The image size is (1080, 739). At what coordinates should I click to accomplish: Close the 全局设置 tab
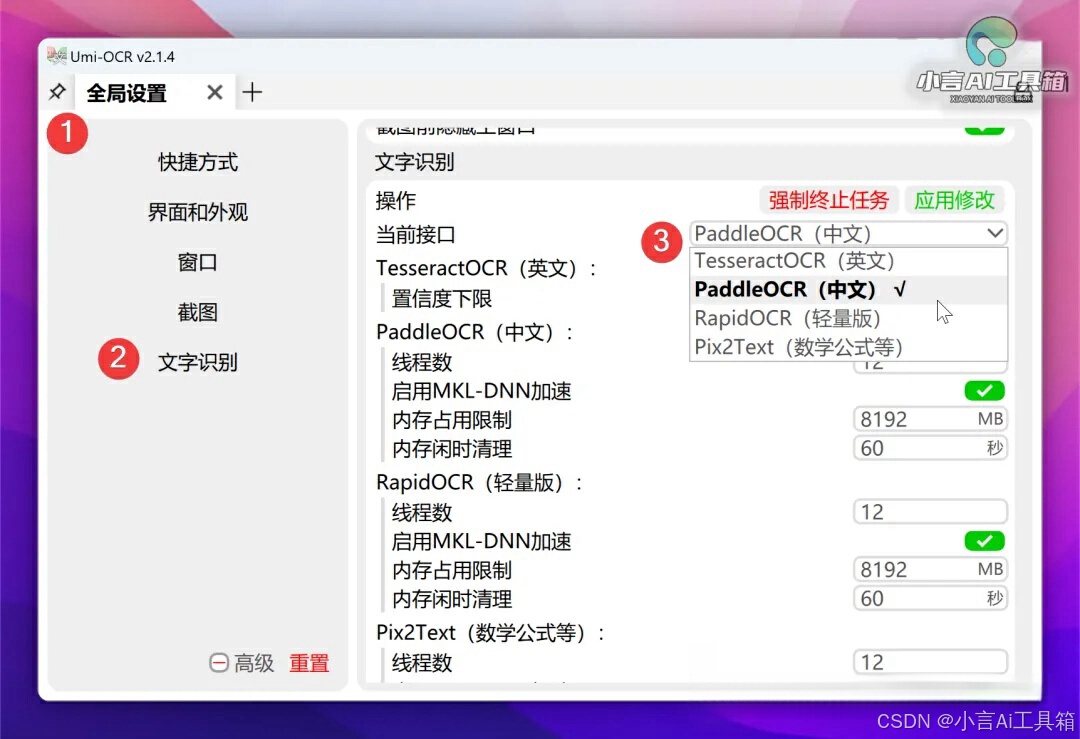(215, 92)
